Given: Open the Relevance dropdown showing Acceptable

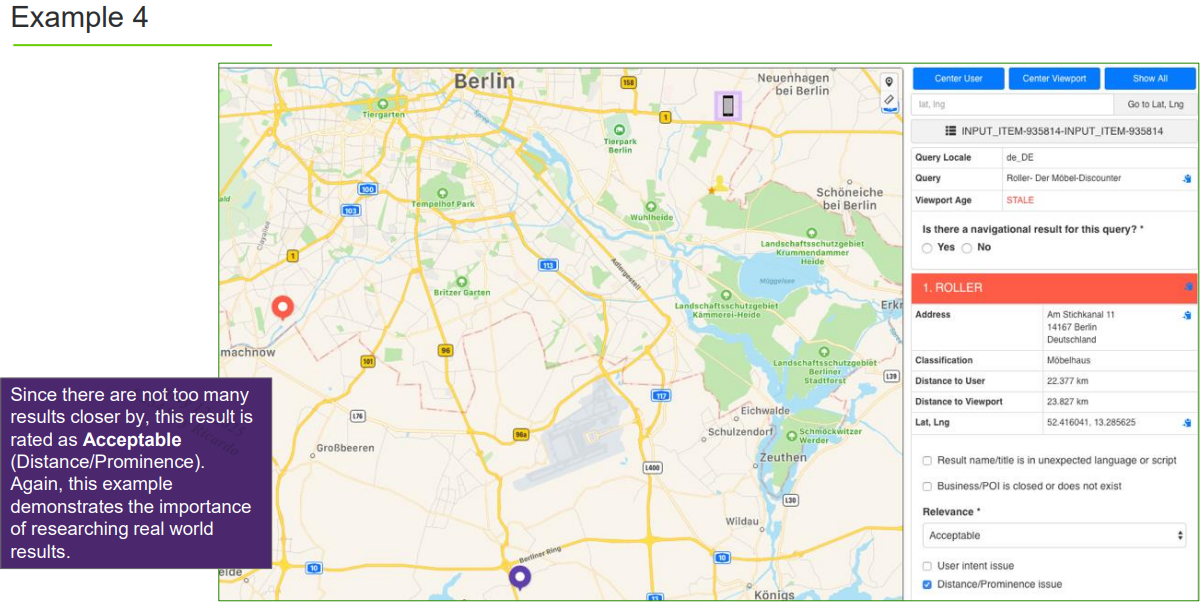Looking at the screenshot, I should (x=1054, y=536).
